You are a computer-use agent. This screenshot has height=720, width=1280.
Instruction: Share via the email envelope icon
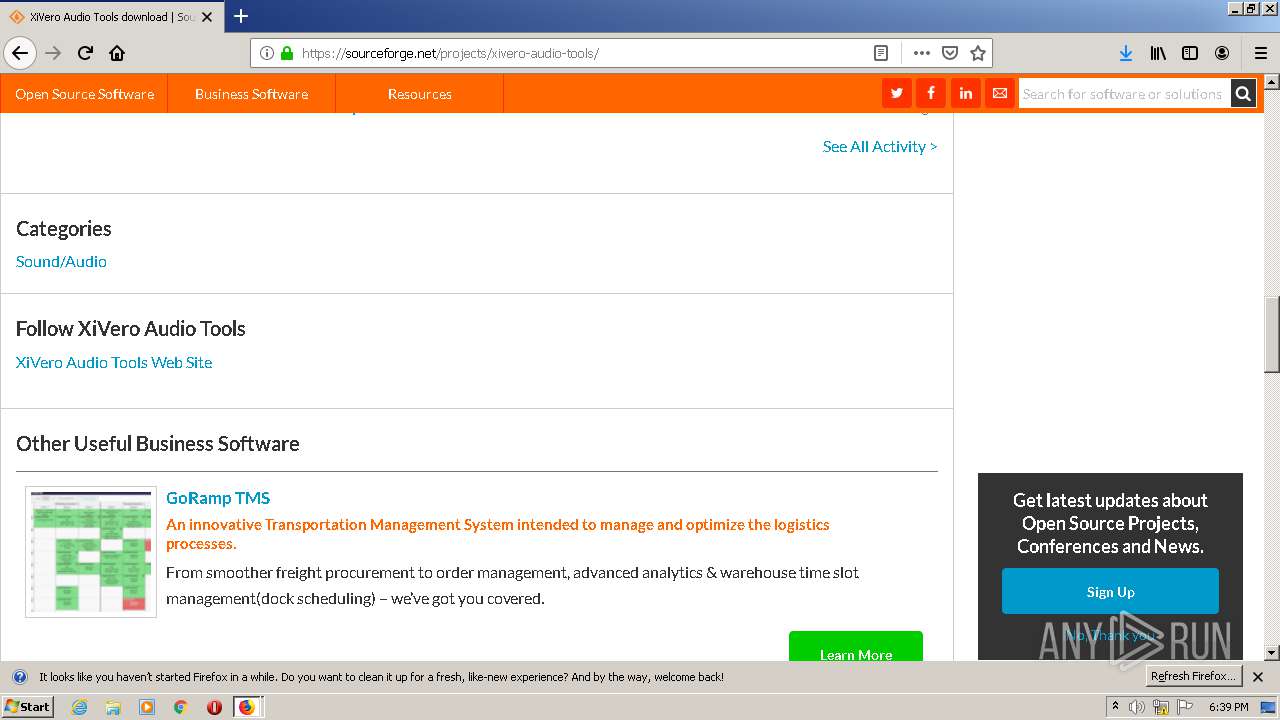pos(999,93)
